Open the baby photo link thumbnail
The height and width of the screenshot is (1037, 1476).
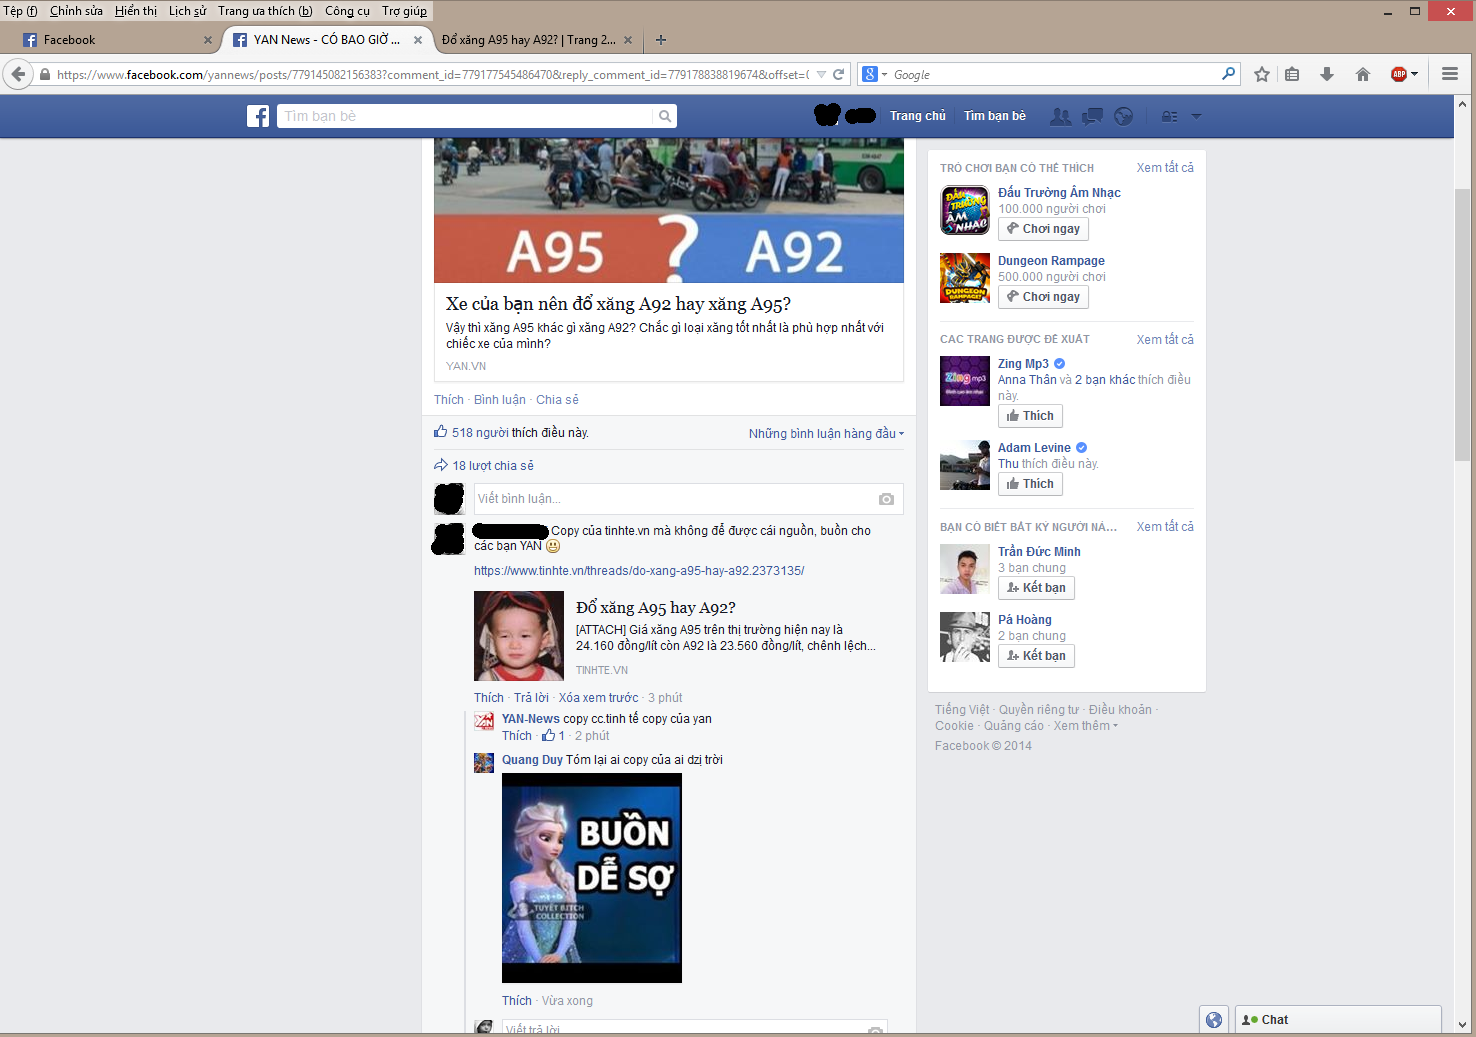pos(519,636)
